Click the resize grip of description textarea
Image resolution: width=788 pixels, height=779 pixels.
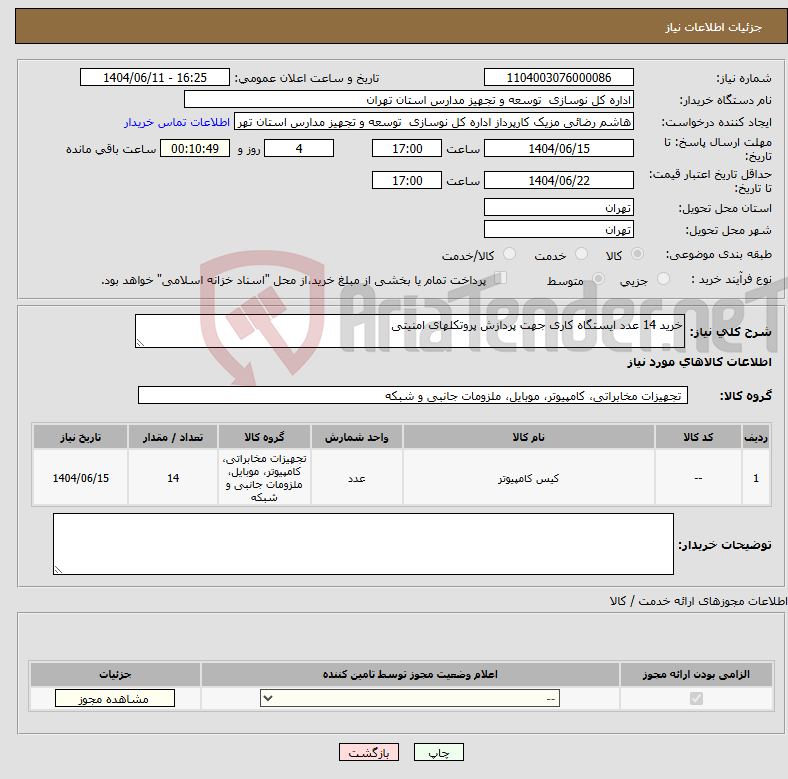click(140, 343)
